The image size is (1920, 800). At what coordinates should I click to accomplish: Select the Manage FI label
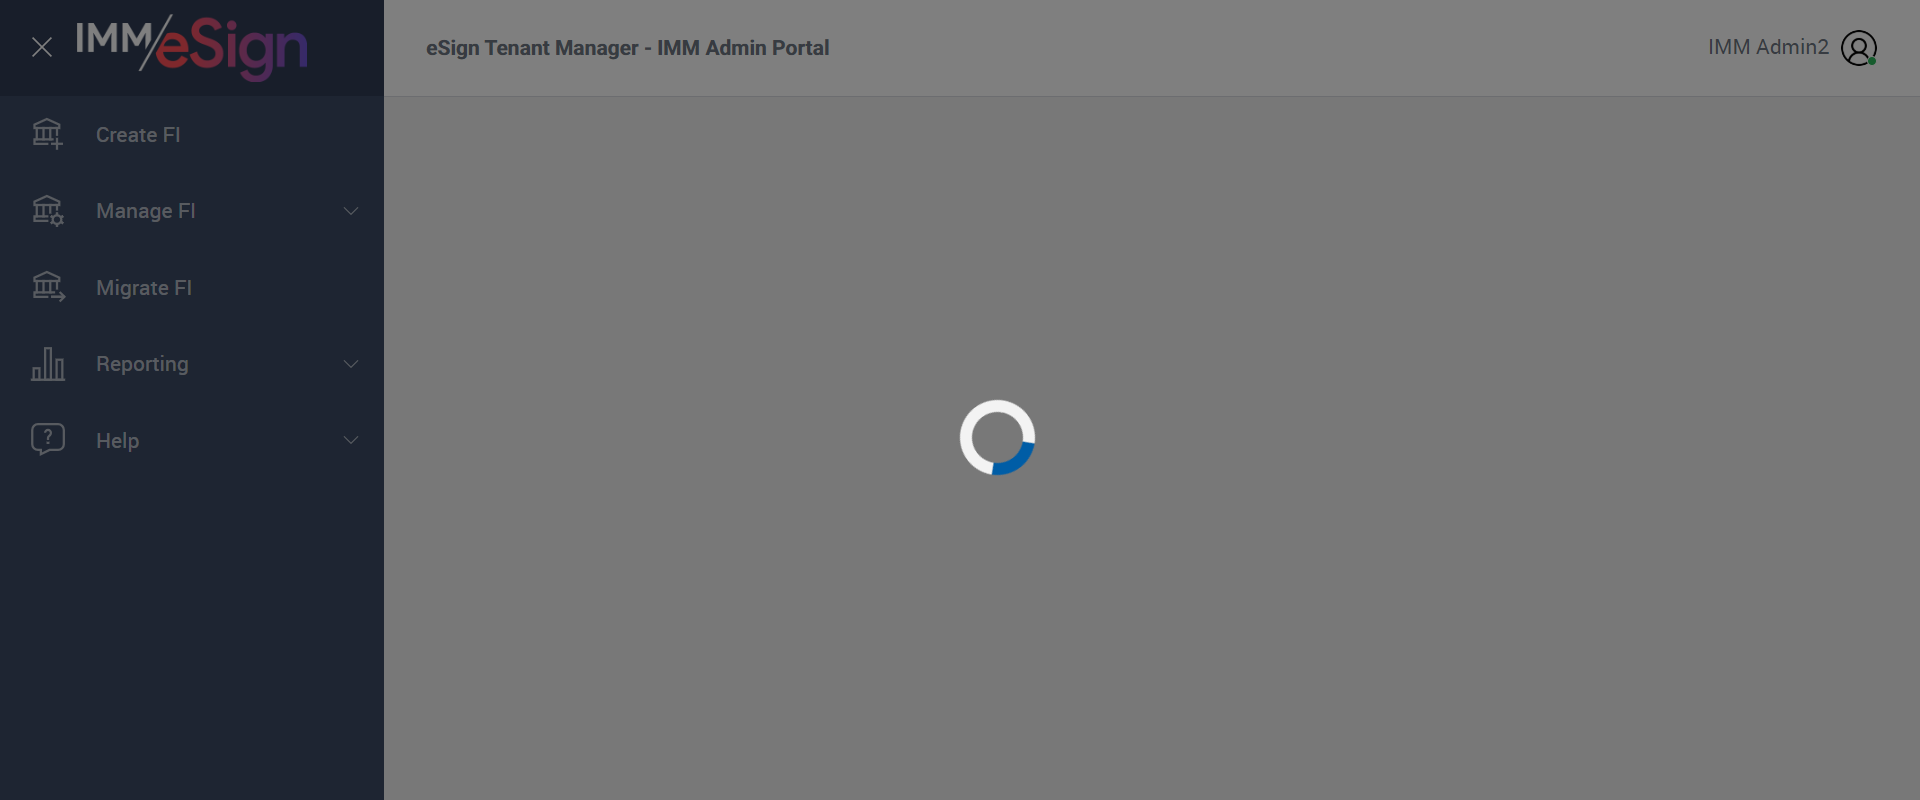[146, 211]
